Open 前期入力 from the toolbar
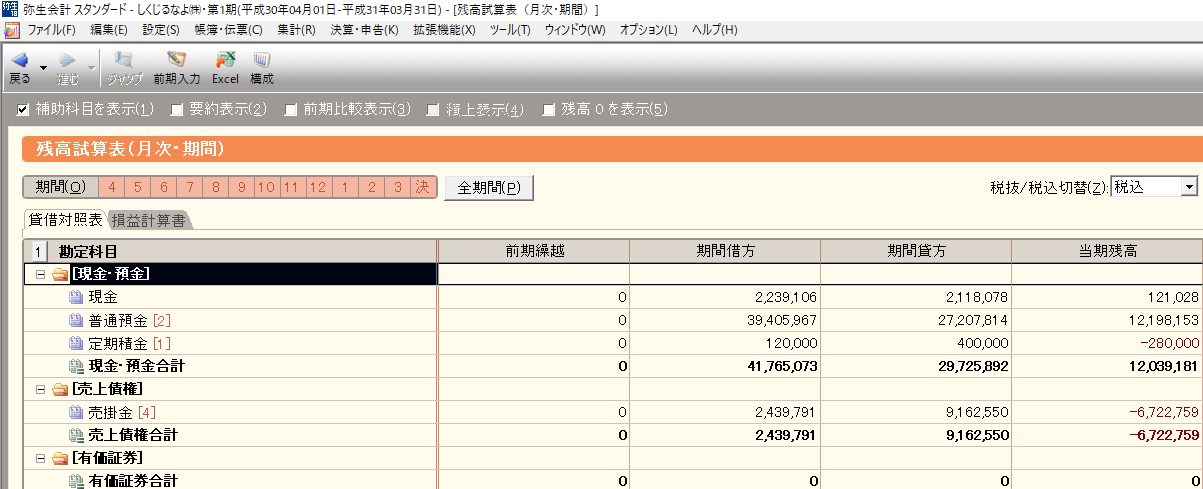The image size is (1203, 489). click(177, 62)
